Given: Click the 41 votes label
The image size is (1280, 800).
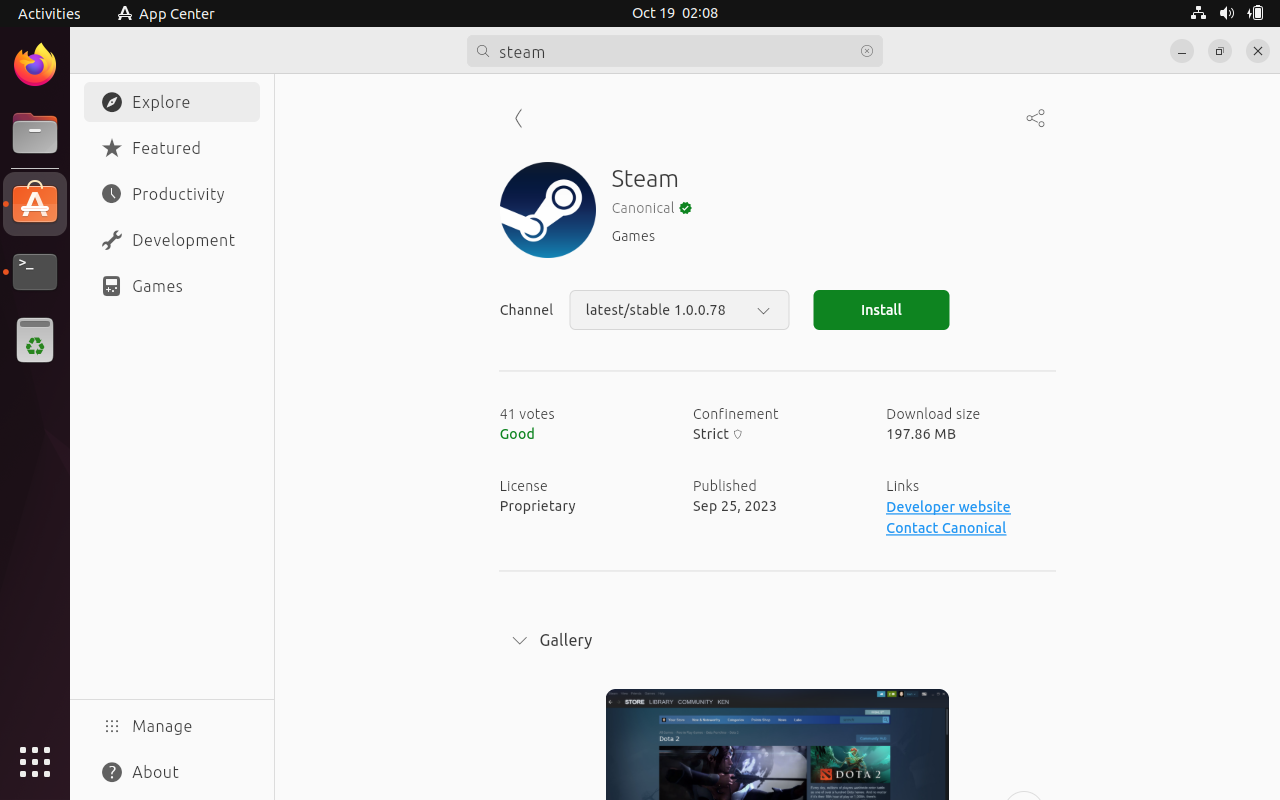Looking at the screenshot, I should point(527,414).
